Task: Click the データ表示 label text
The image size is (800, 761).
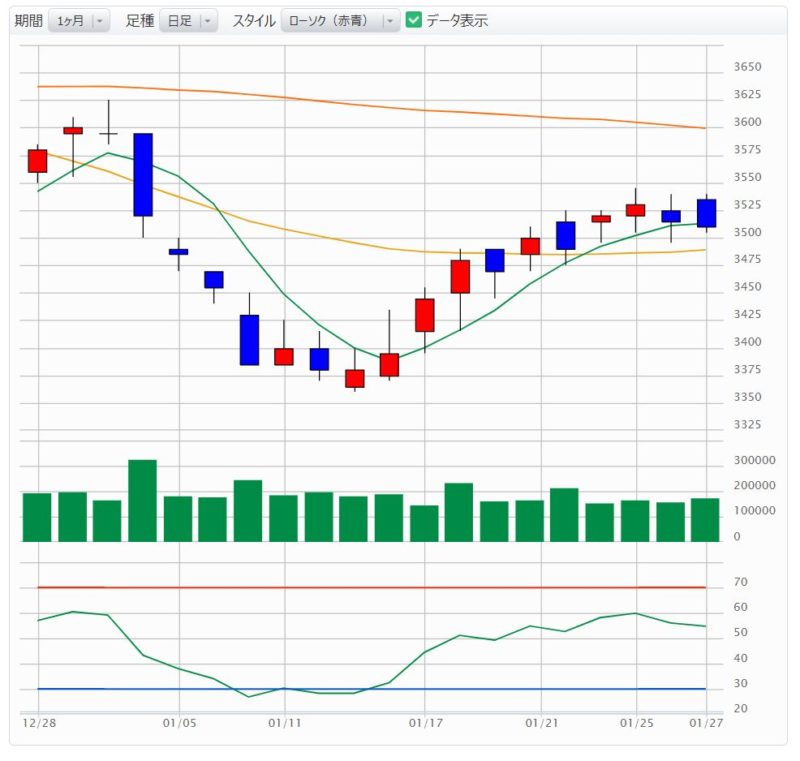Action: coord(457,21)
